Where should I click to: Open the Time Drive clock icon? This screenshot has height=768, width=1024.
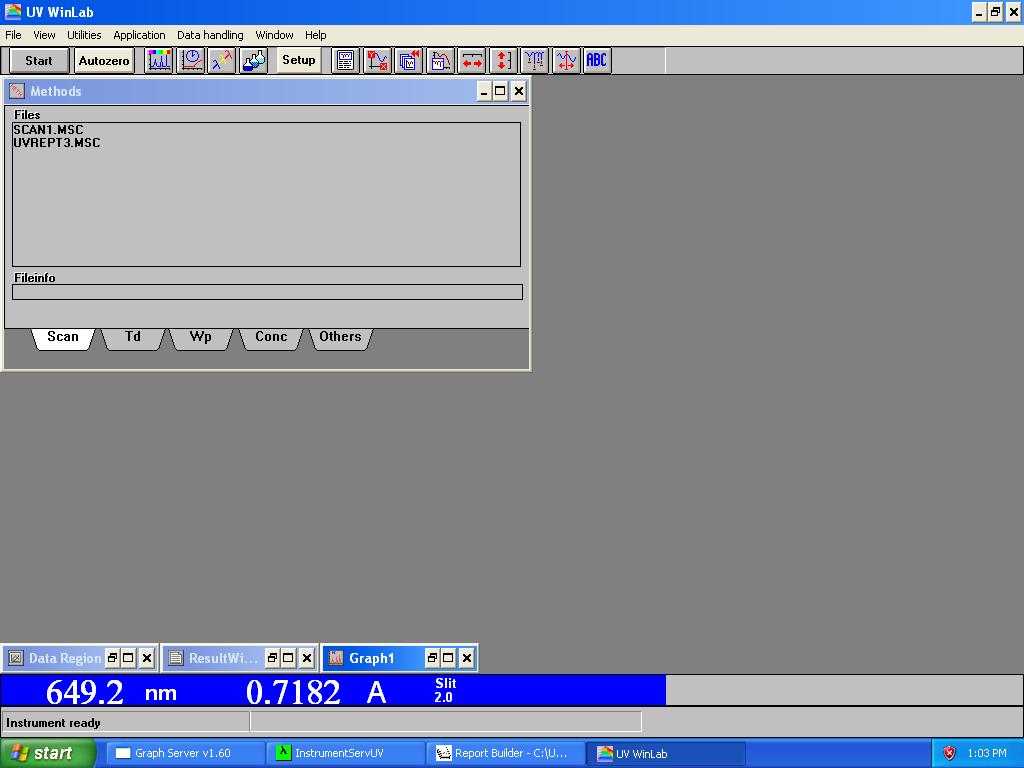click(191, 61)
